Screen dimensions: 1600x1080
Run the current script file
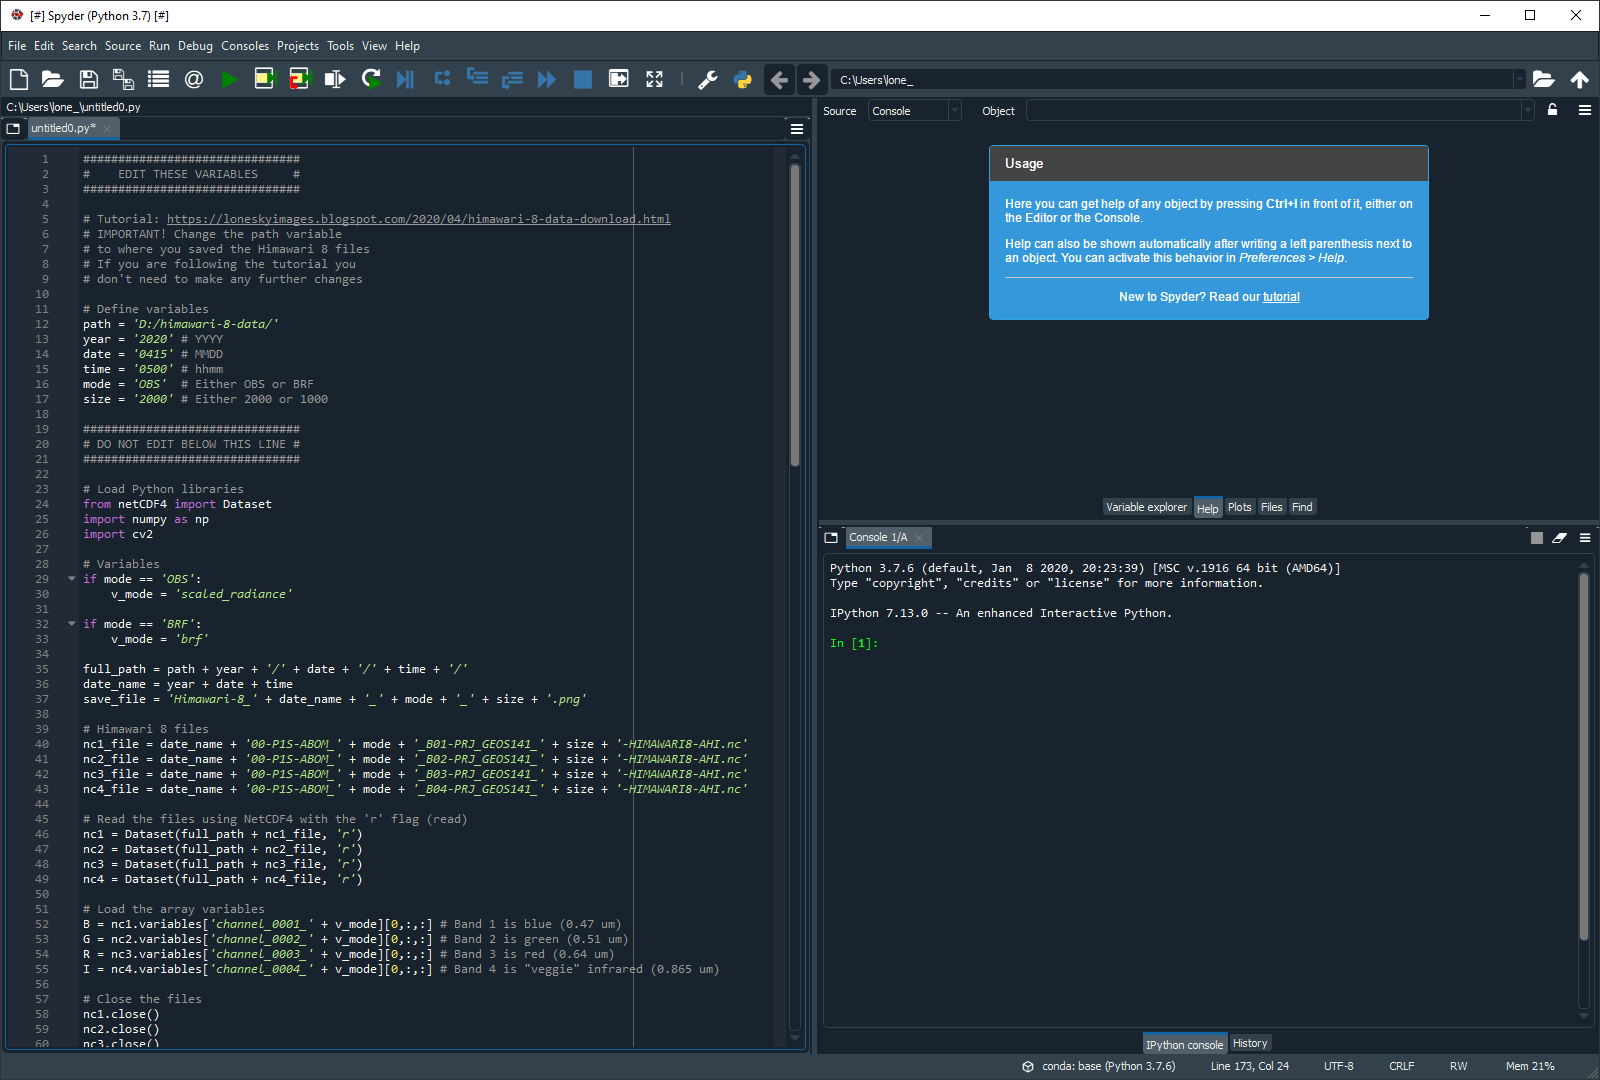point(229,79)
